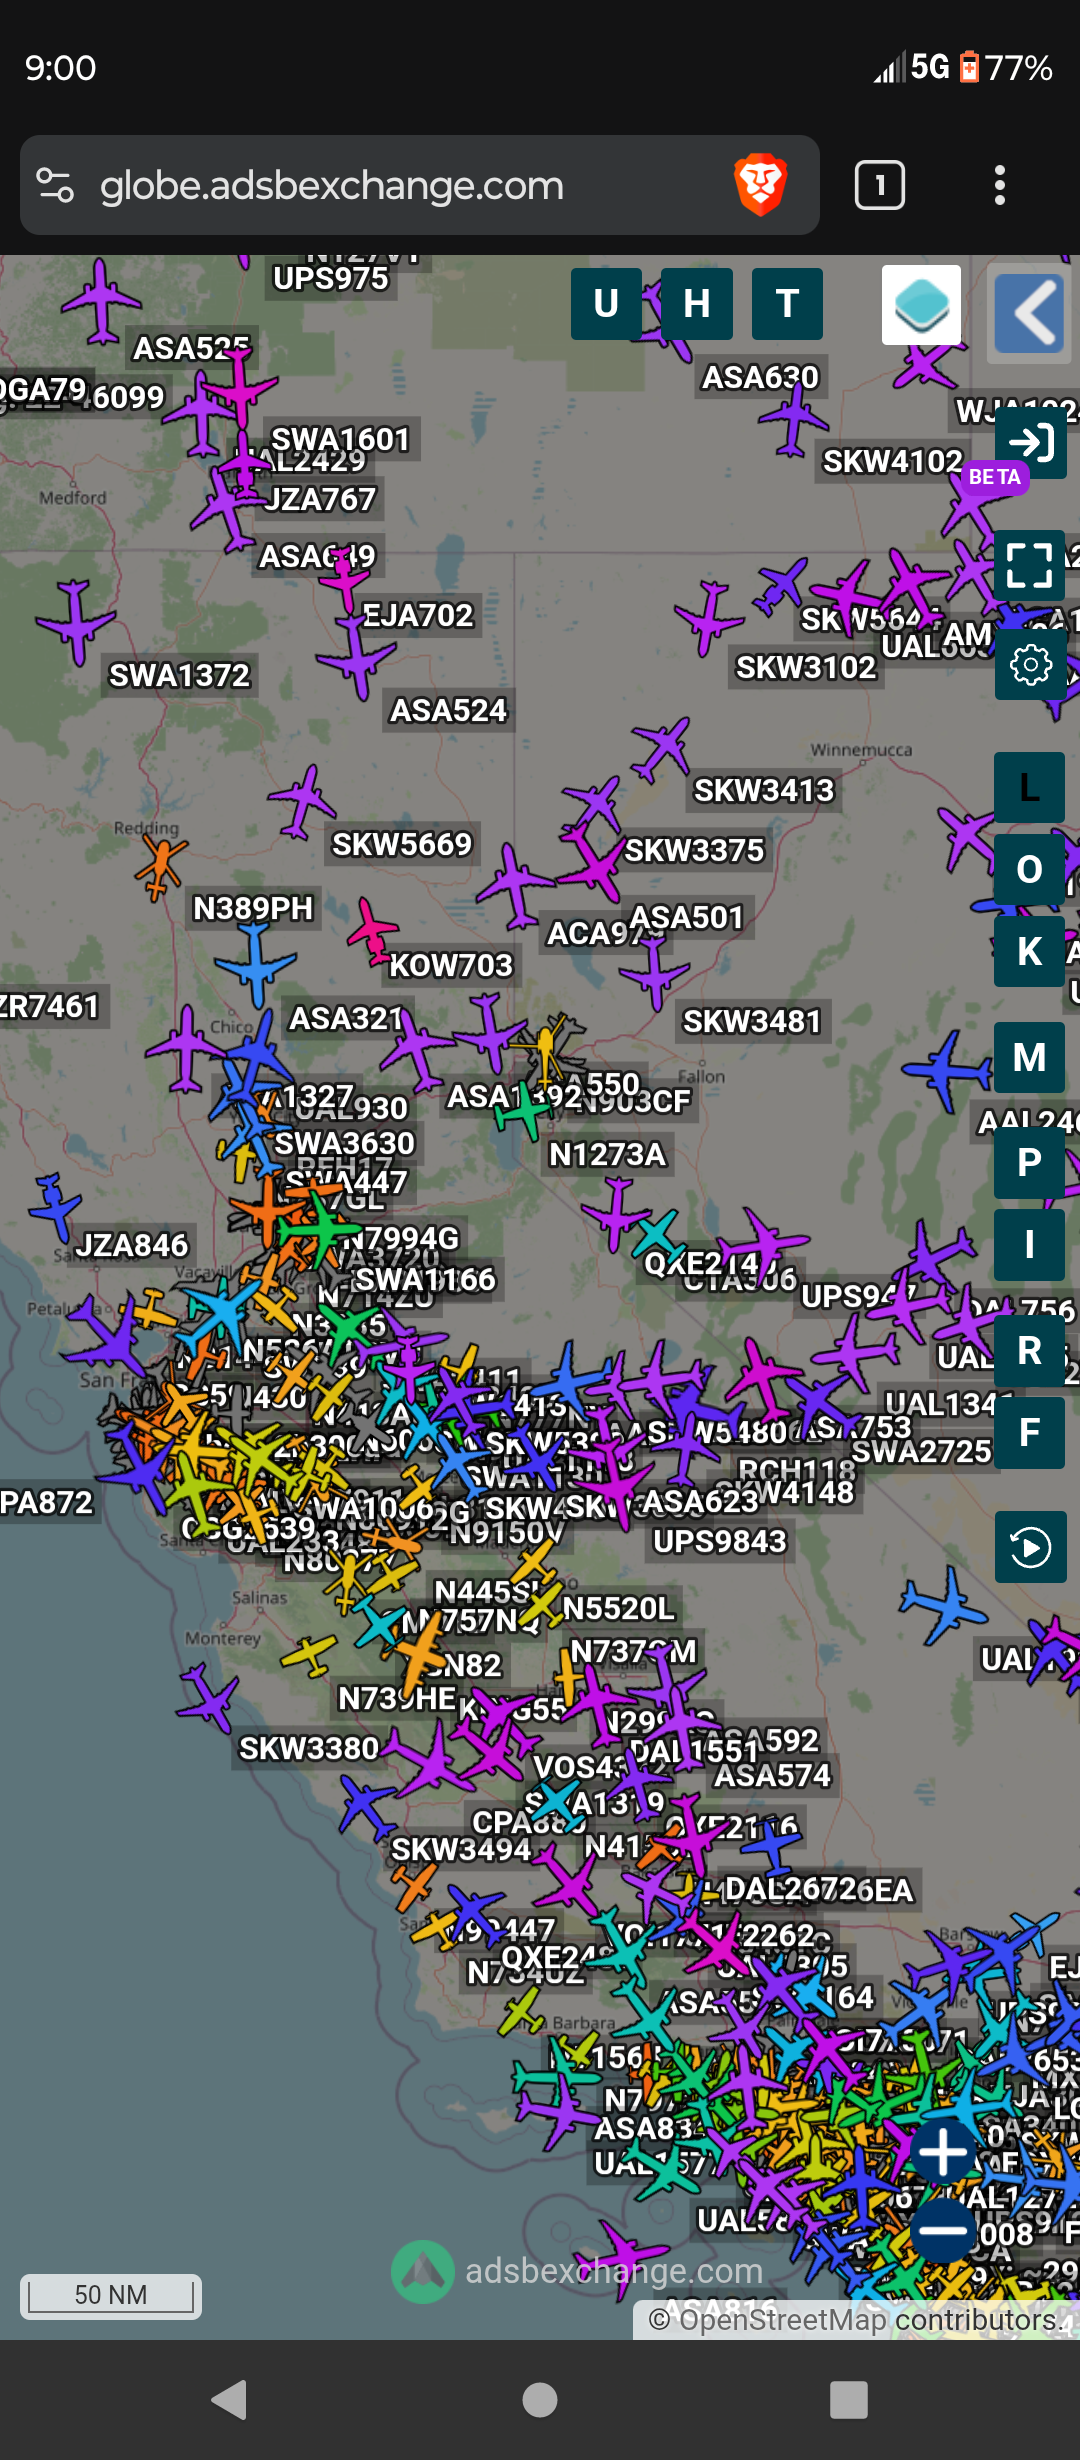
Task: Tap the Android home button
Action: (x=540, y=2399)
